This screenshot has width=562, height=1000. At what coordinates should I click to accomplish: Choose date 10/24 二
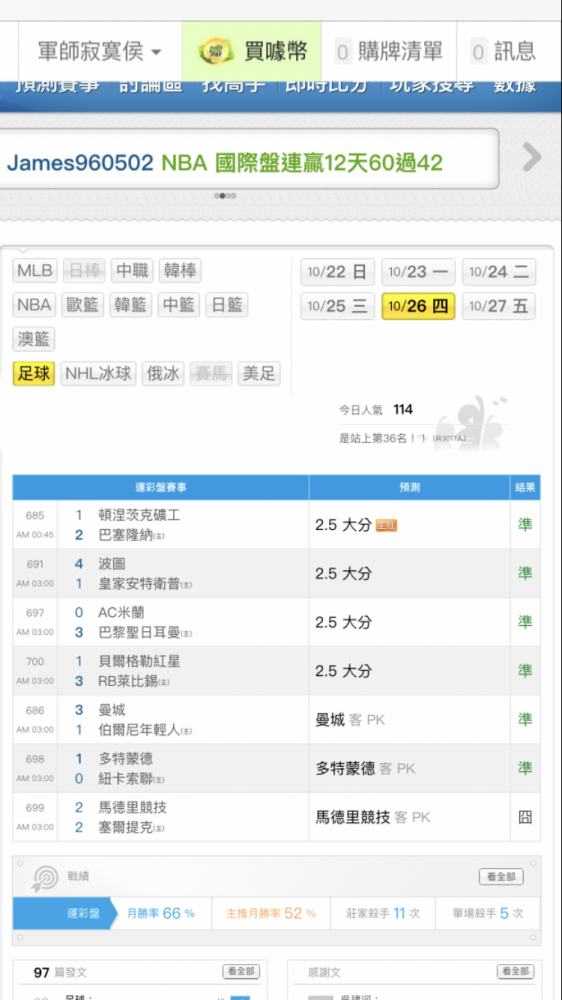coord(499,272)
